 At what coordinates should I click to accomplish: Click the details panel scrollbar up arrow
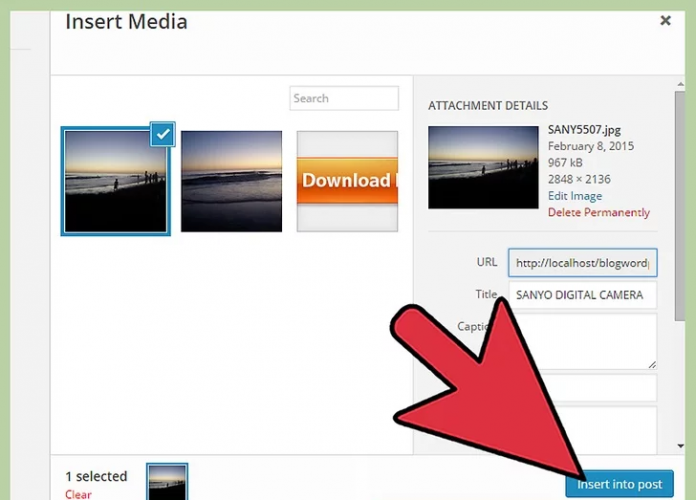[x=681, y=84]
